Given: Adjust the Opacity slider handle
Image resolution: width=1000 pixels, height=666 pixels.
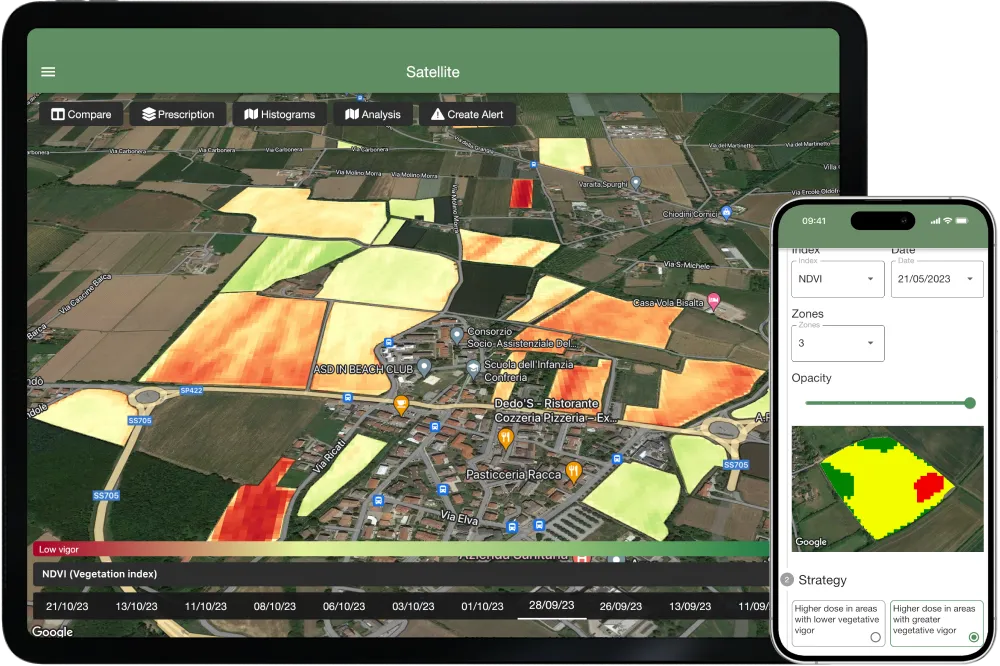Looking at the screenshot, I should 970,403.
